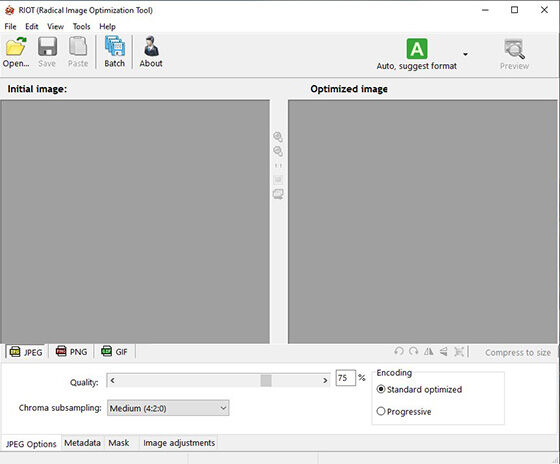
Task: Click the fit to window icon
Action: click(x=278, y=179)
